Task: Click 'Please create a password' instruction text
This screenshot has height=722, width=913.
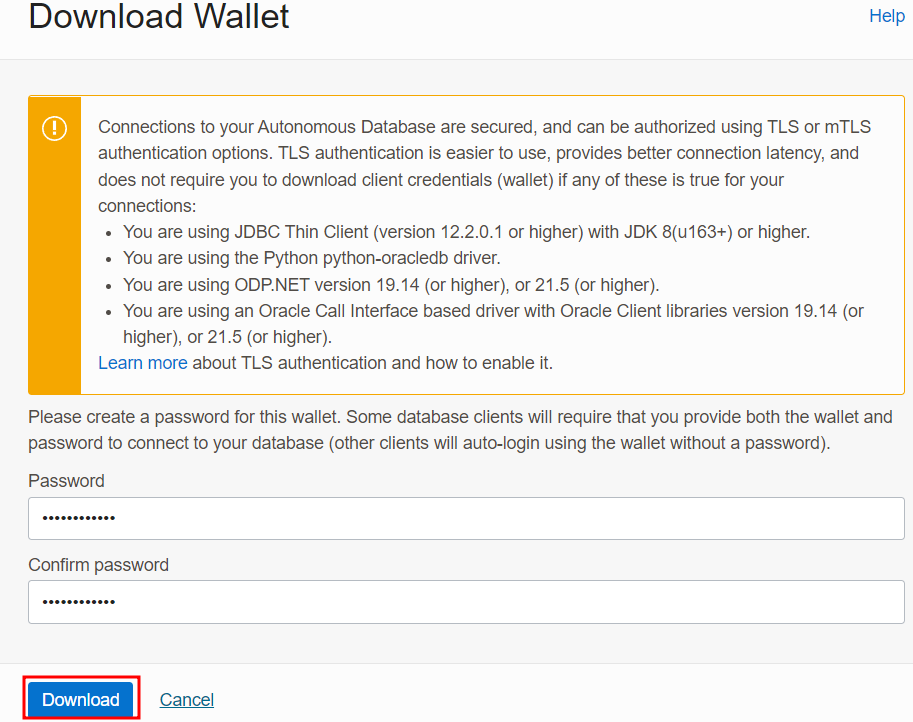Action: [x=460, y=430]
